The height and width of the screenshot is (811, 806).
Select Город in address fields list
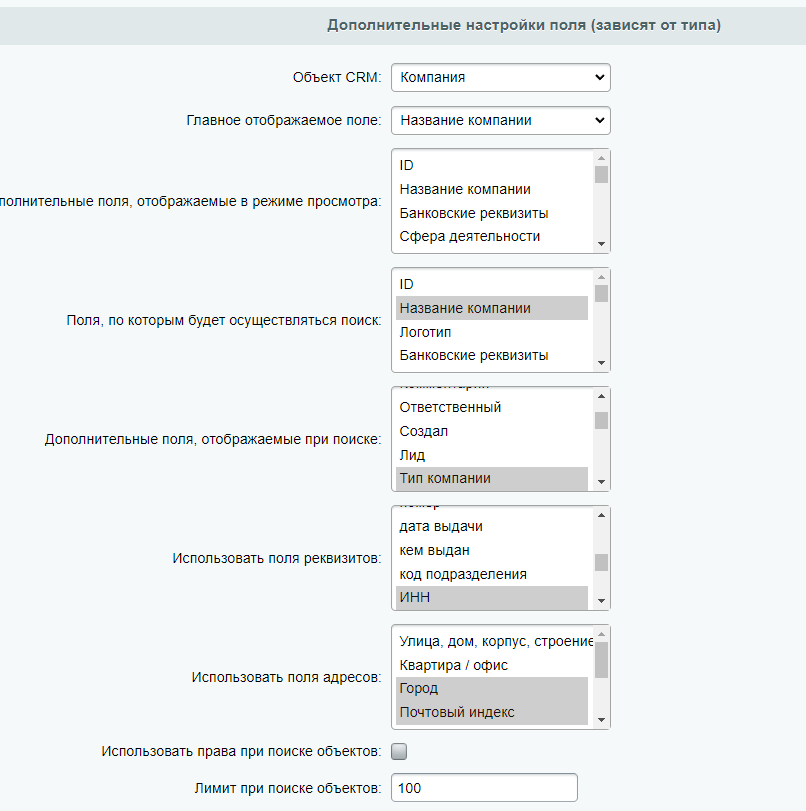[x=419, y=689]
